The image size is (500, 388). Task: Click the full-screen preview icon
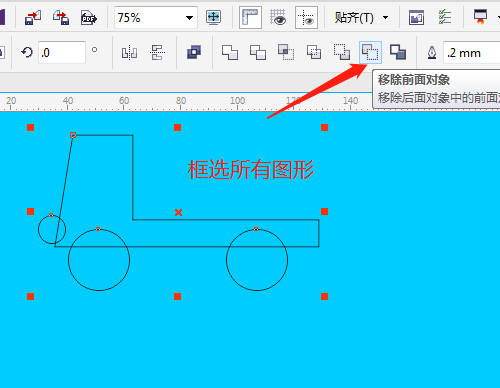tap(213, 17)
